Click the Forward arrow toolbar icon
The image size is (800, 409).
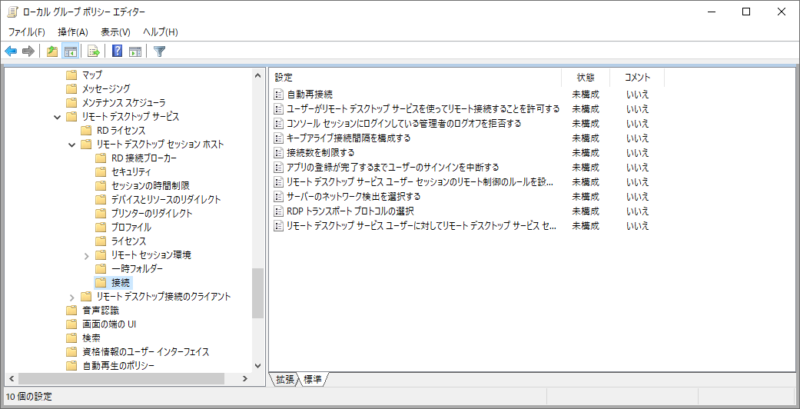tap(28, 51)
